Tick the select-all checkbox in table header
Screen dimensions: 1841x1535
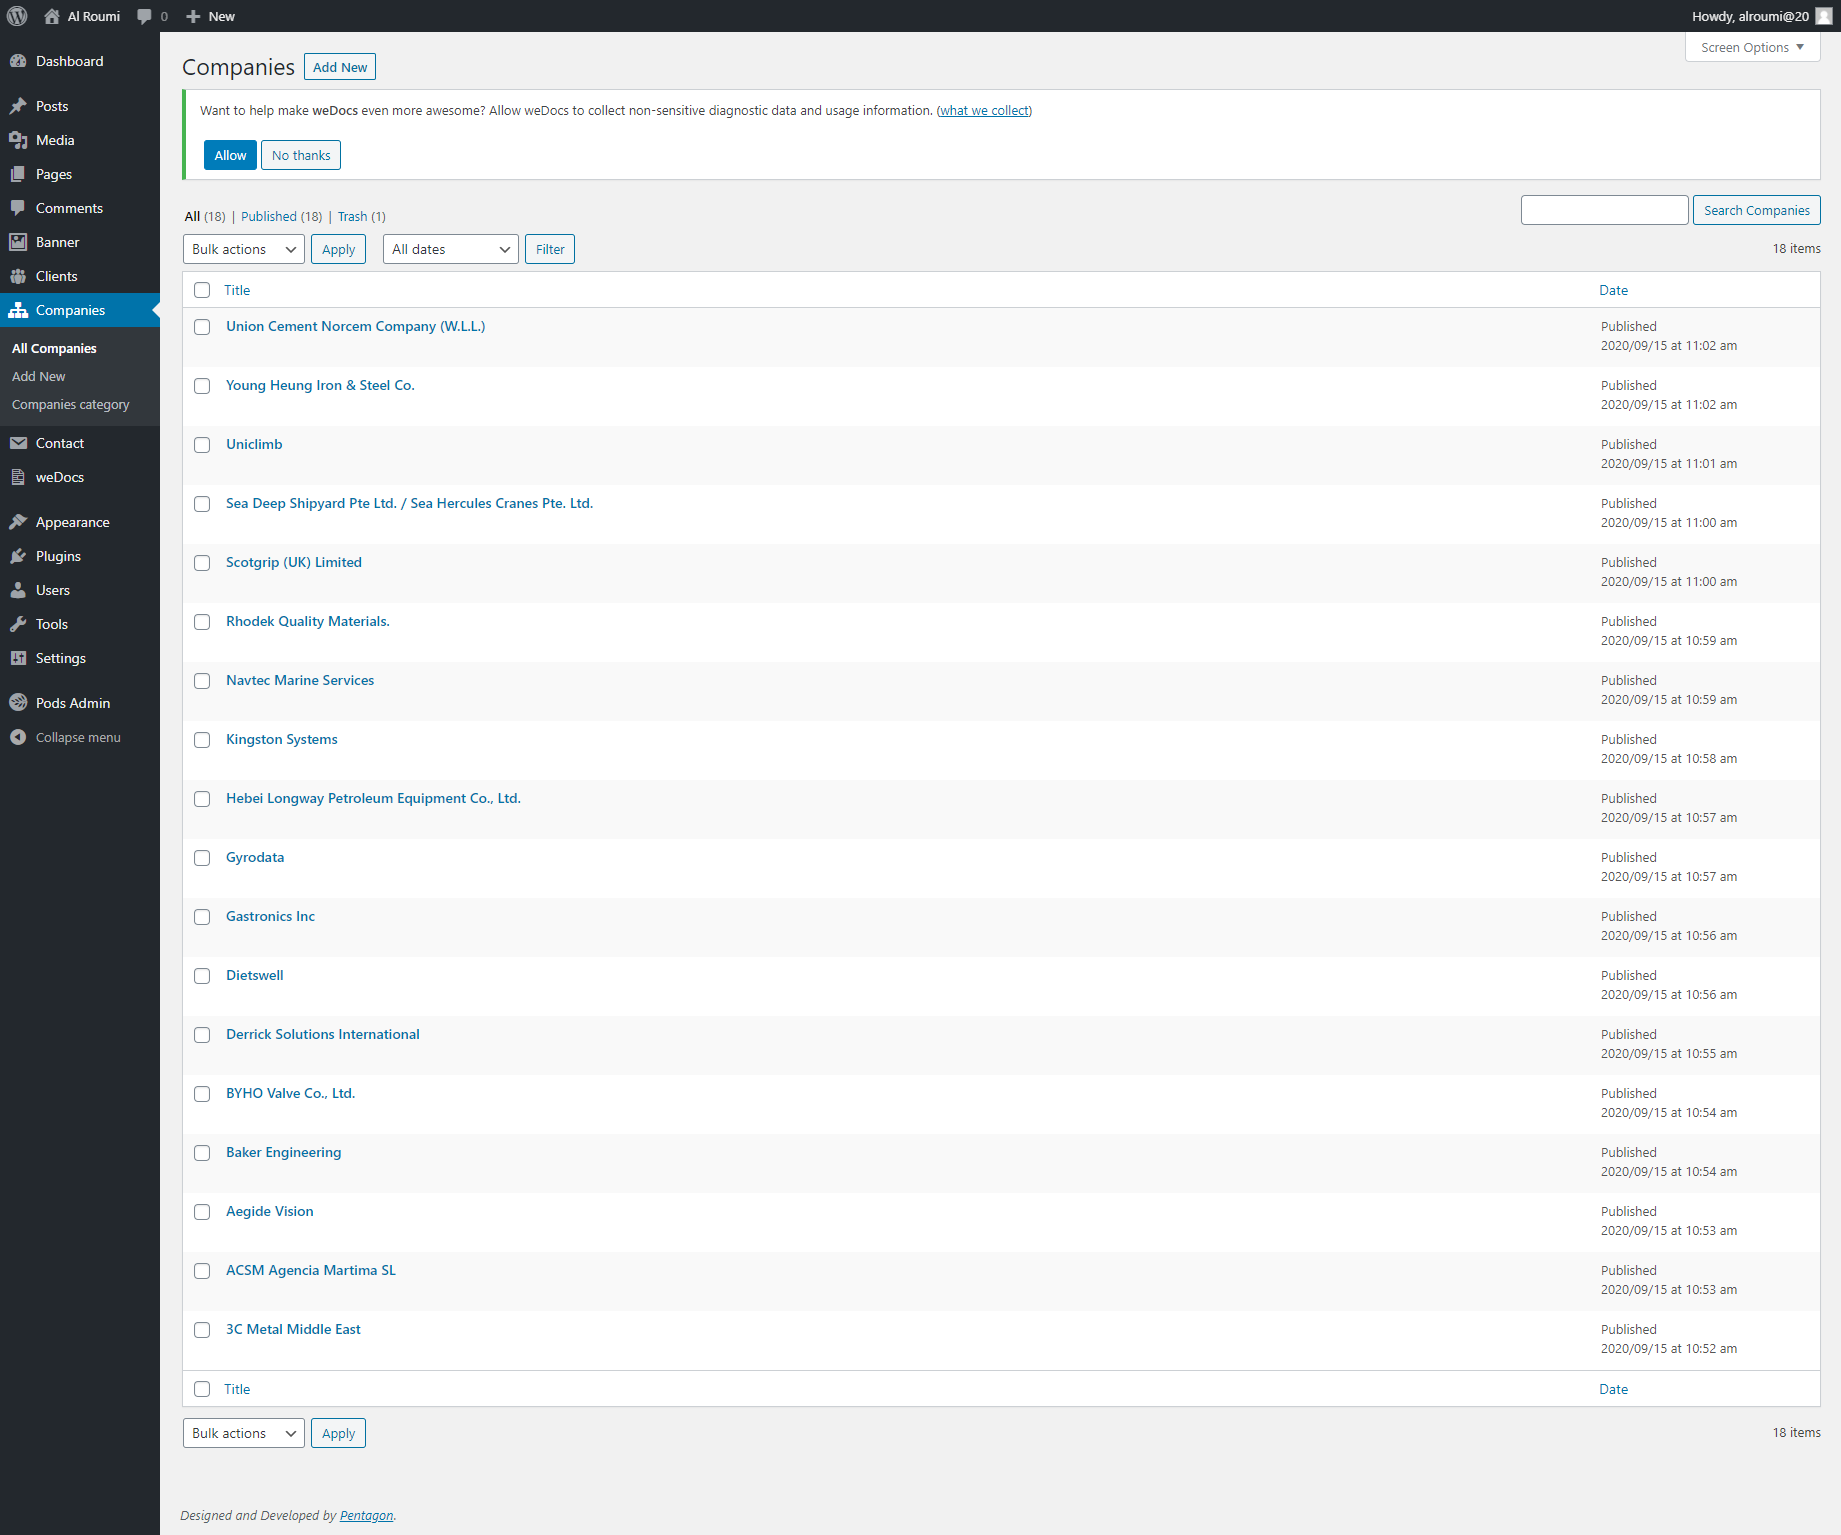click(x=202, y=290)
